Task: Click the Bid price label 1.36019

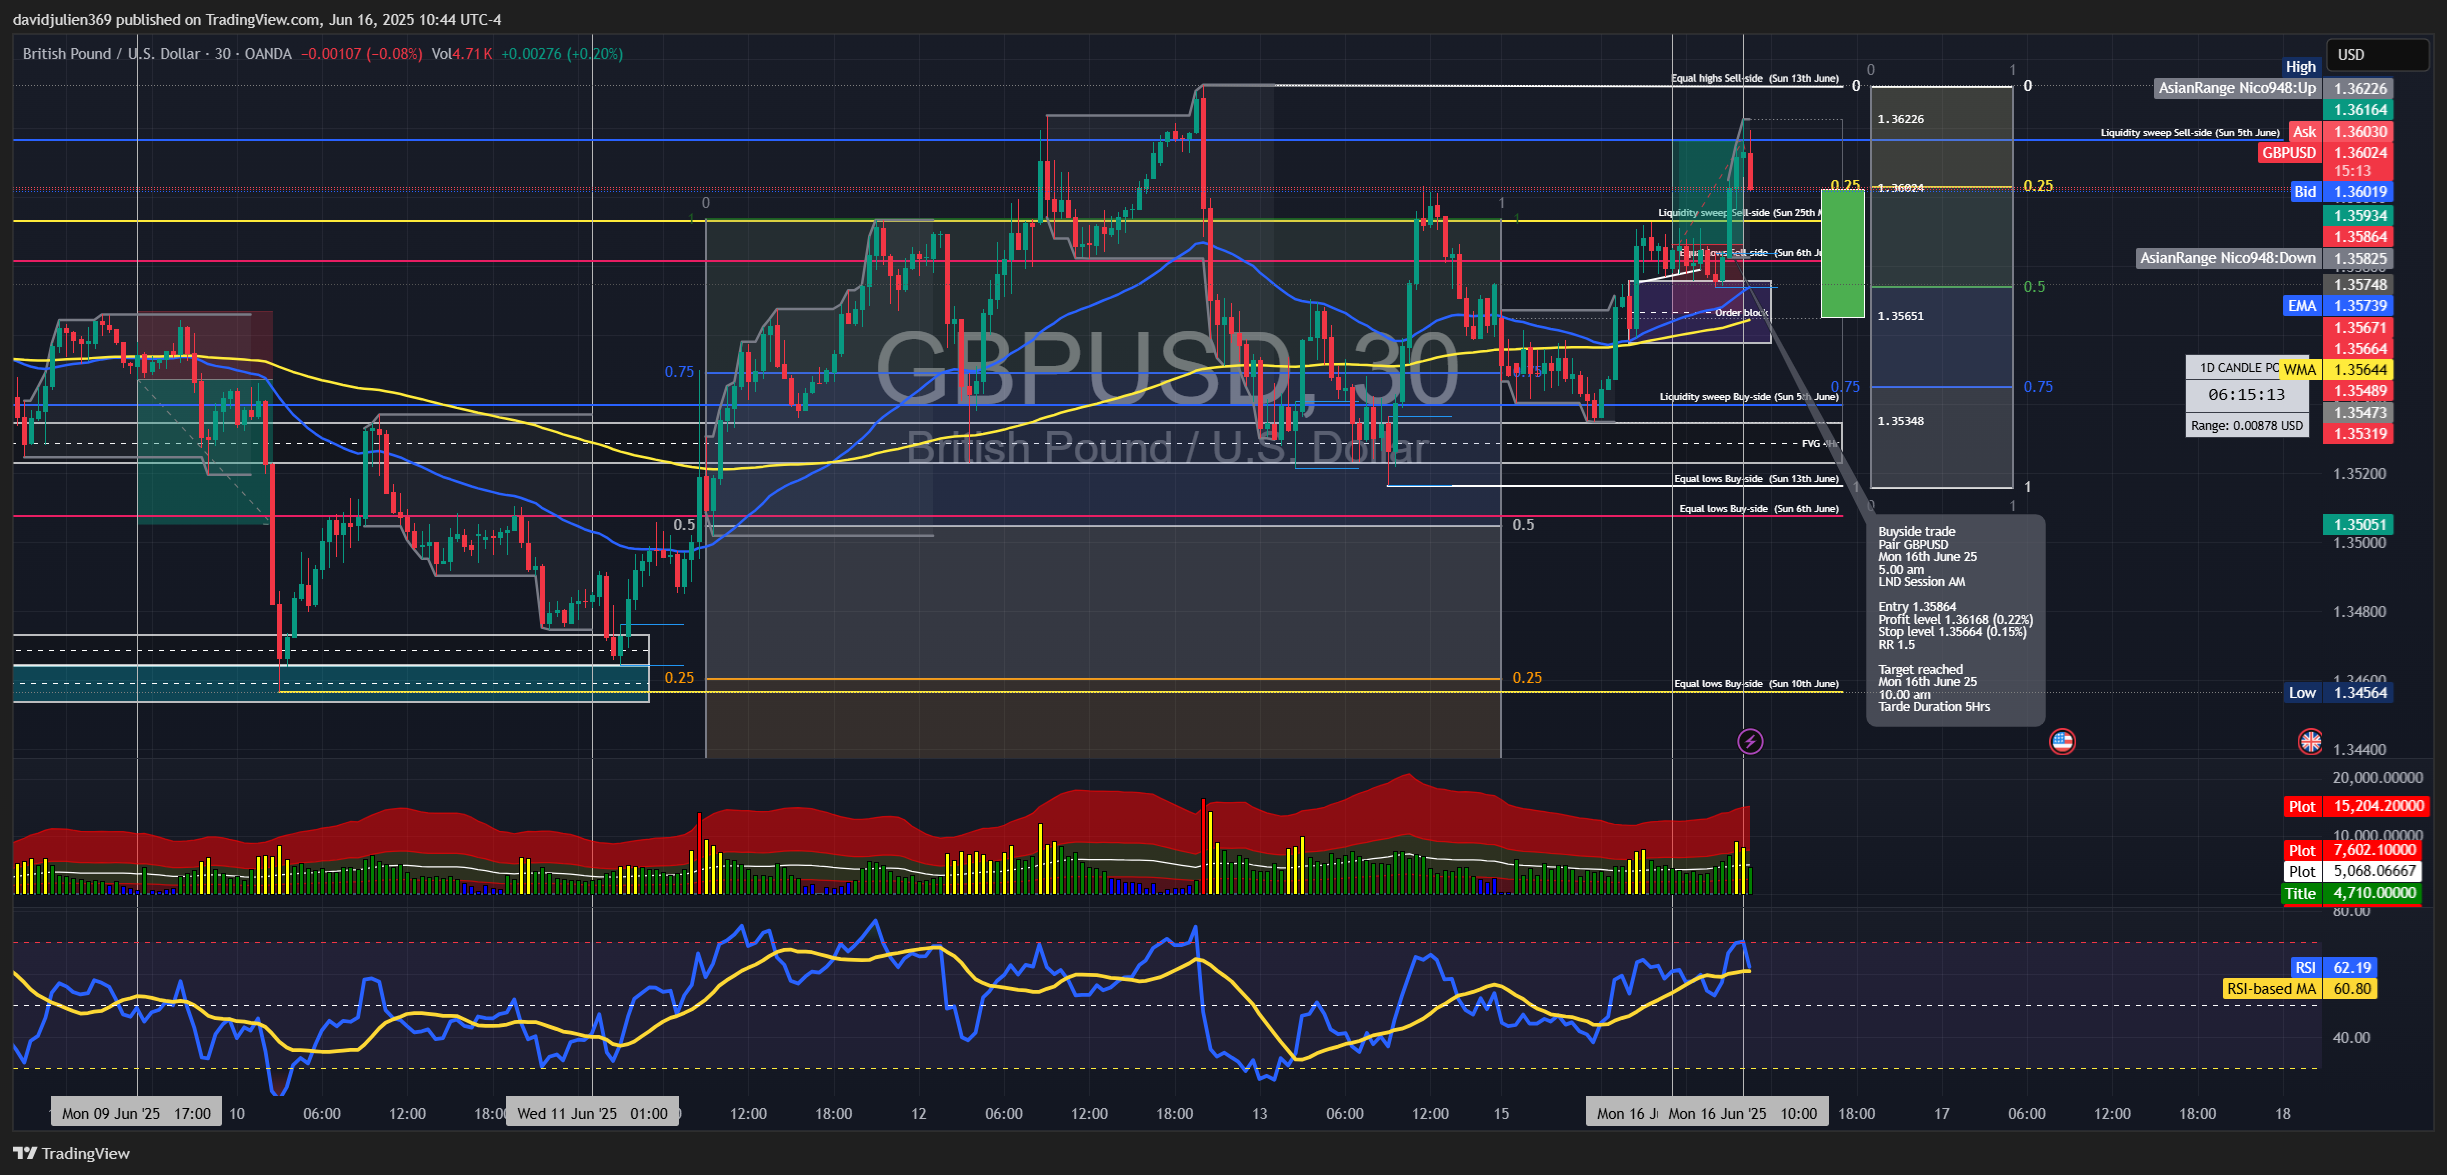Action: coord(2342,192)
